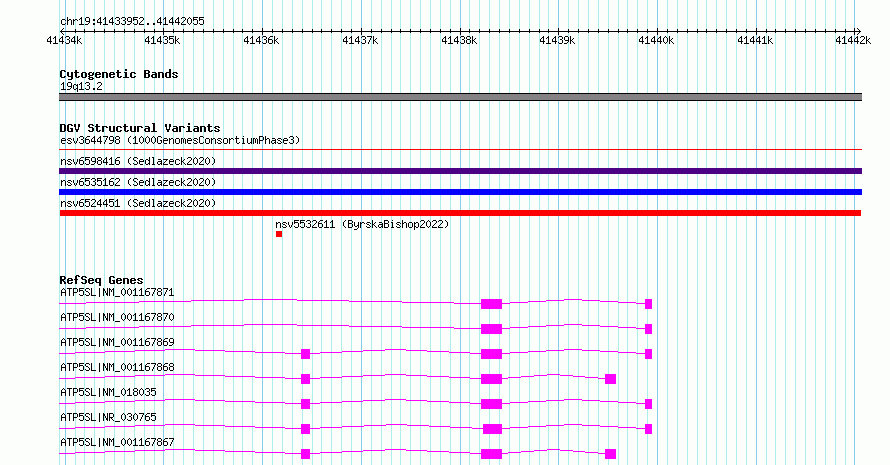Click the 41434k ruler tick label

coord(64,40)
